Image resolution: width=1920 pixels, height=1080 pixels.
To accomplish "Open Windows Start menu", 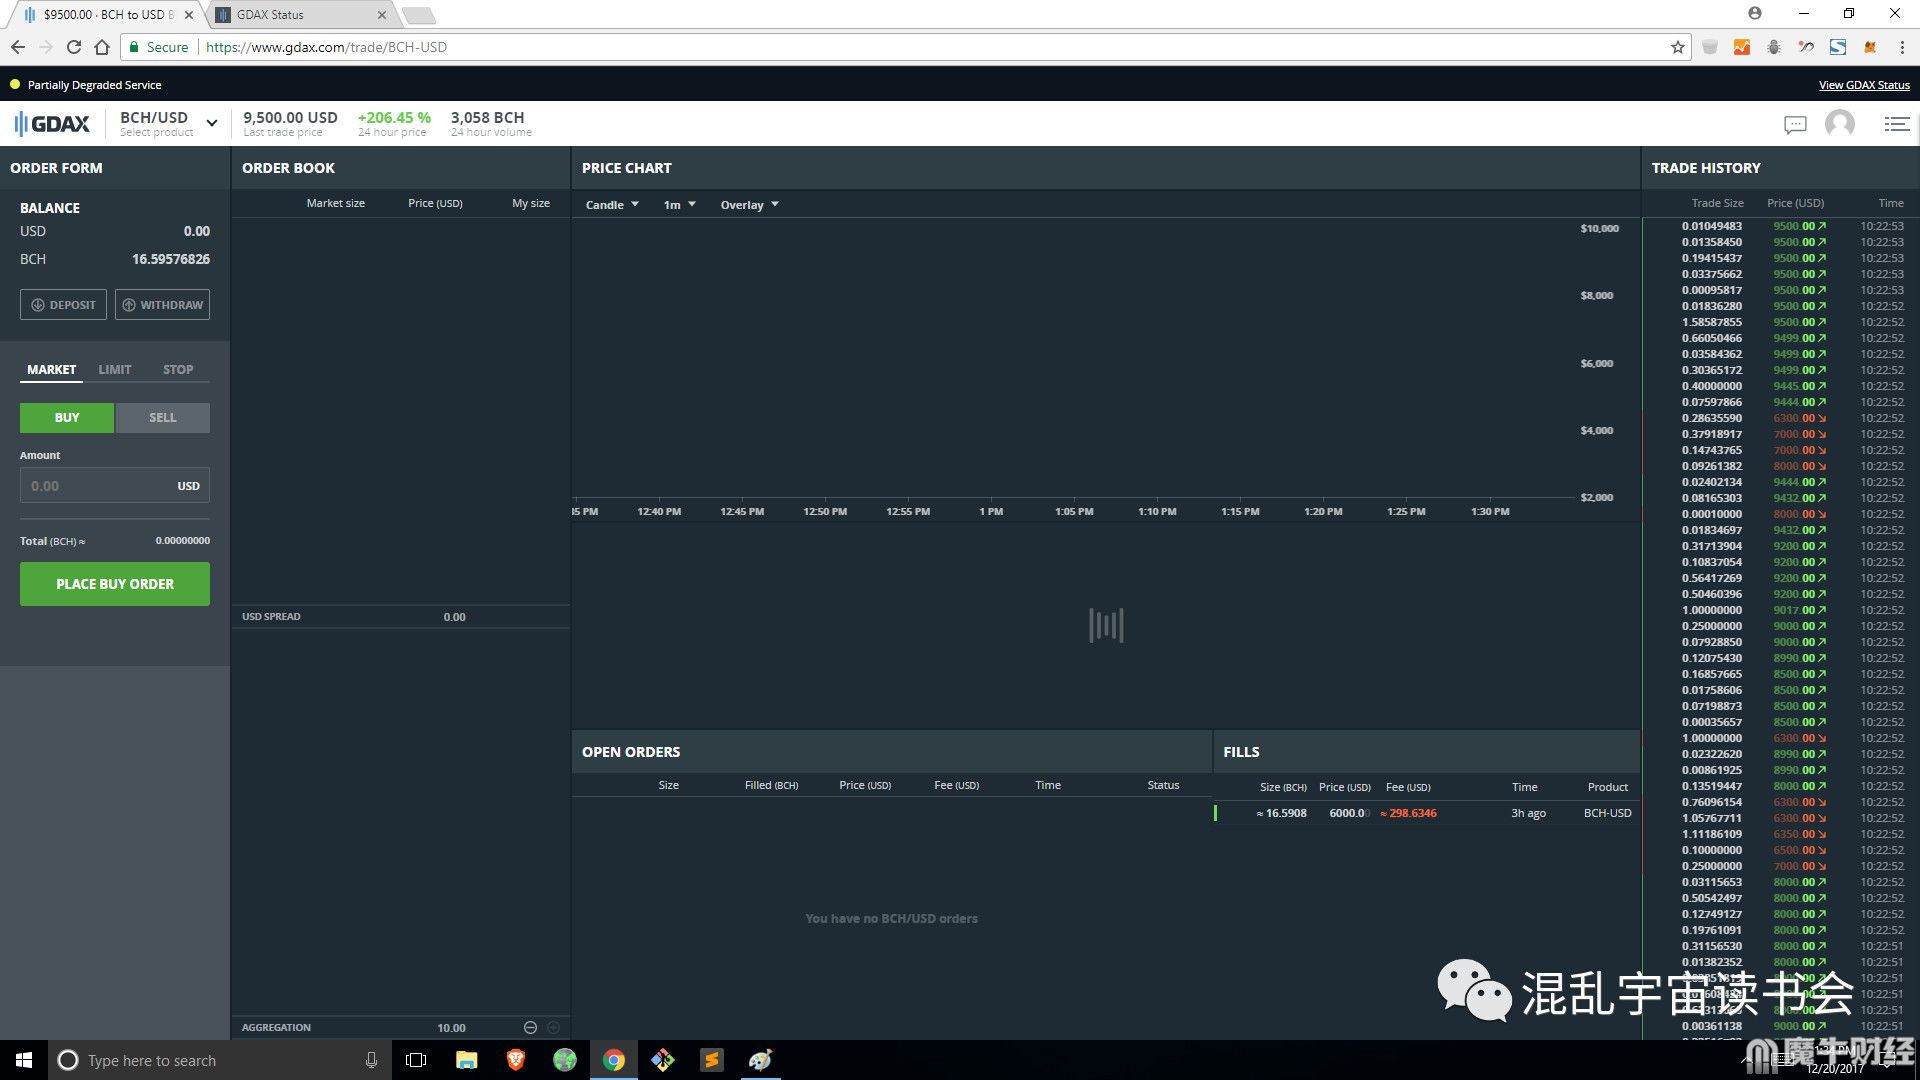I will tap(24, 1060).
